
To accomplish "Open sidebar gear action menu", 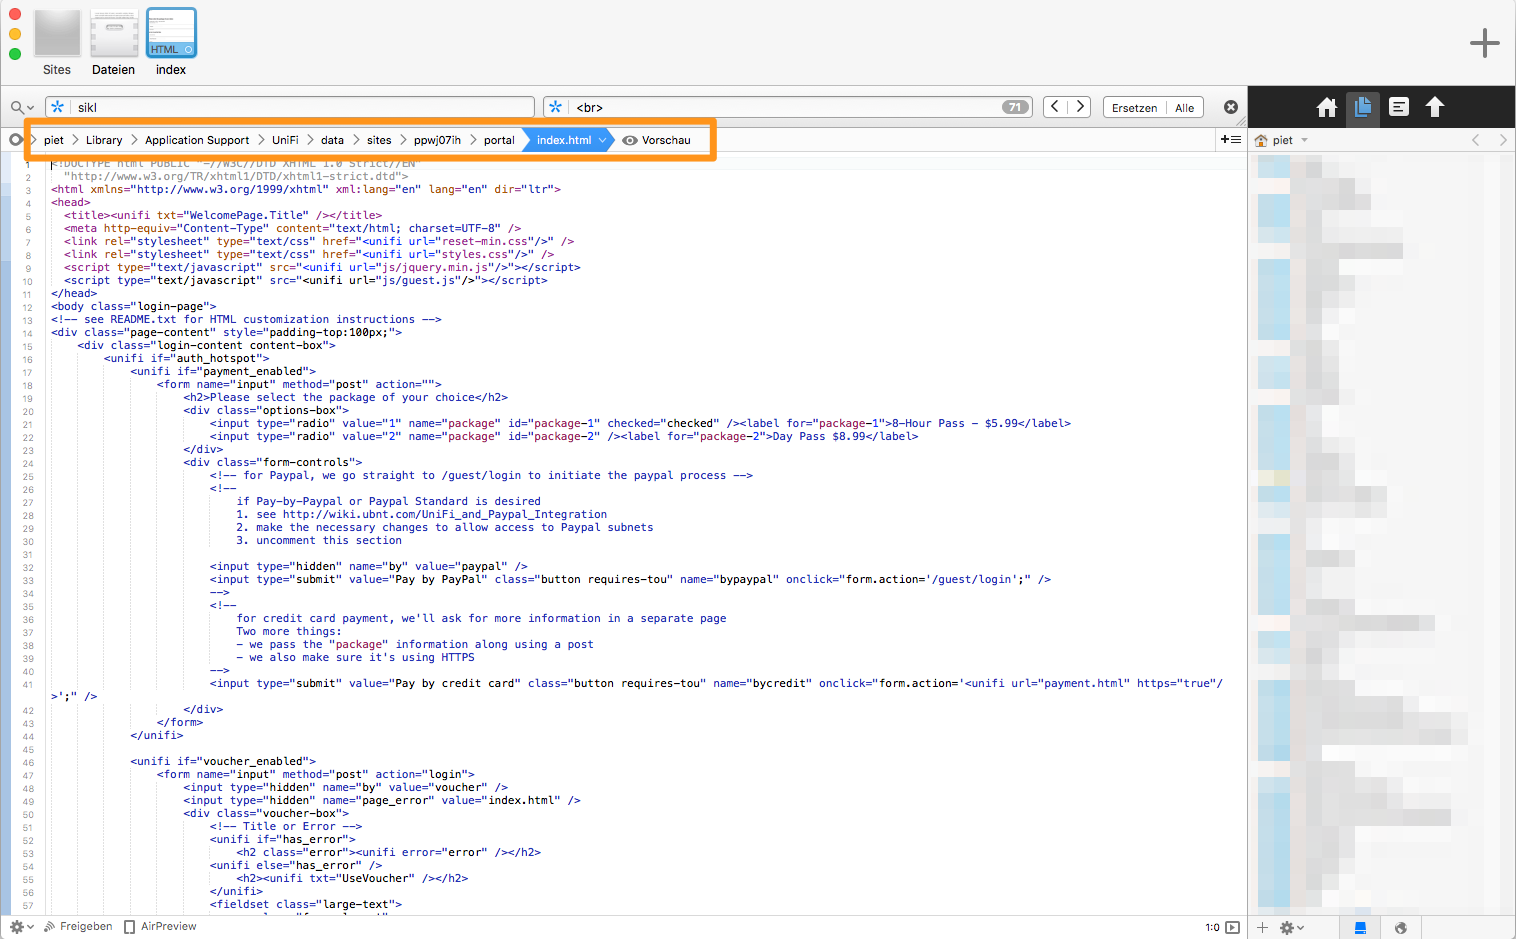I will (x=1292, y=928).
